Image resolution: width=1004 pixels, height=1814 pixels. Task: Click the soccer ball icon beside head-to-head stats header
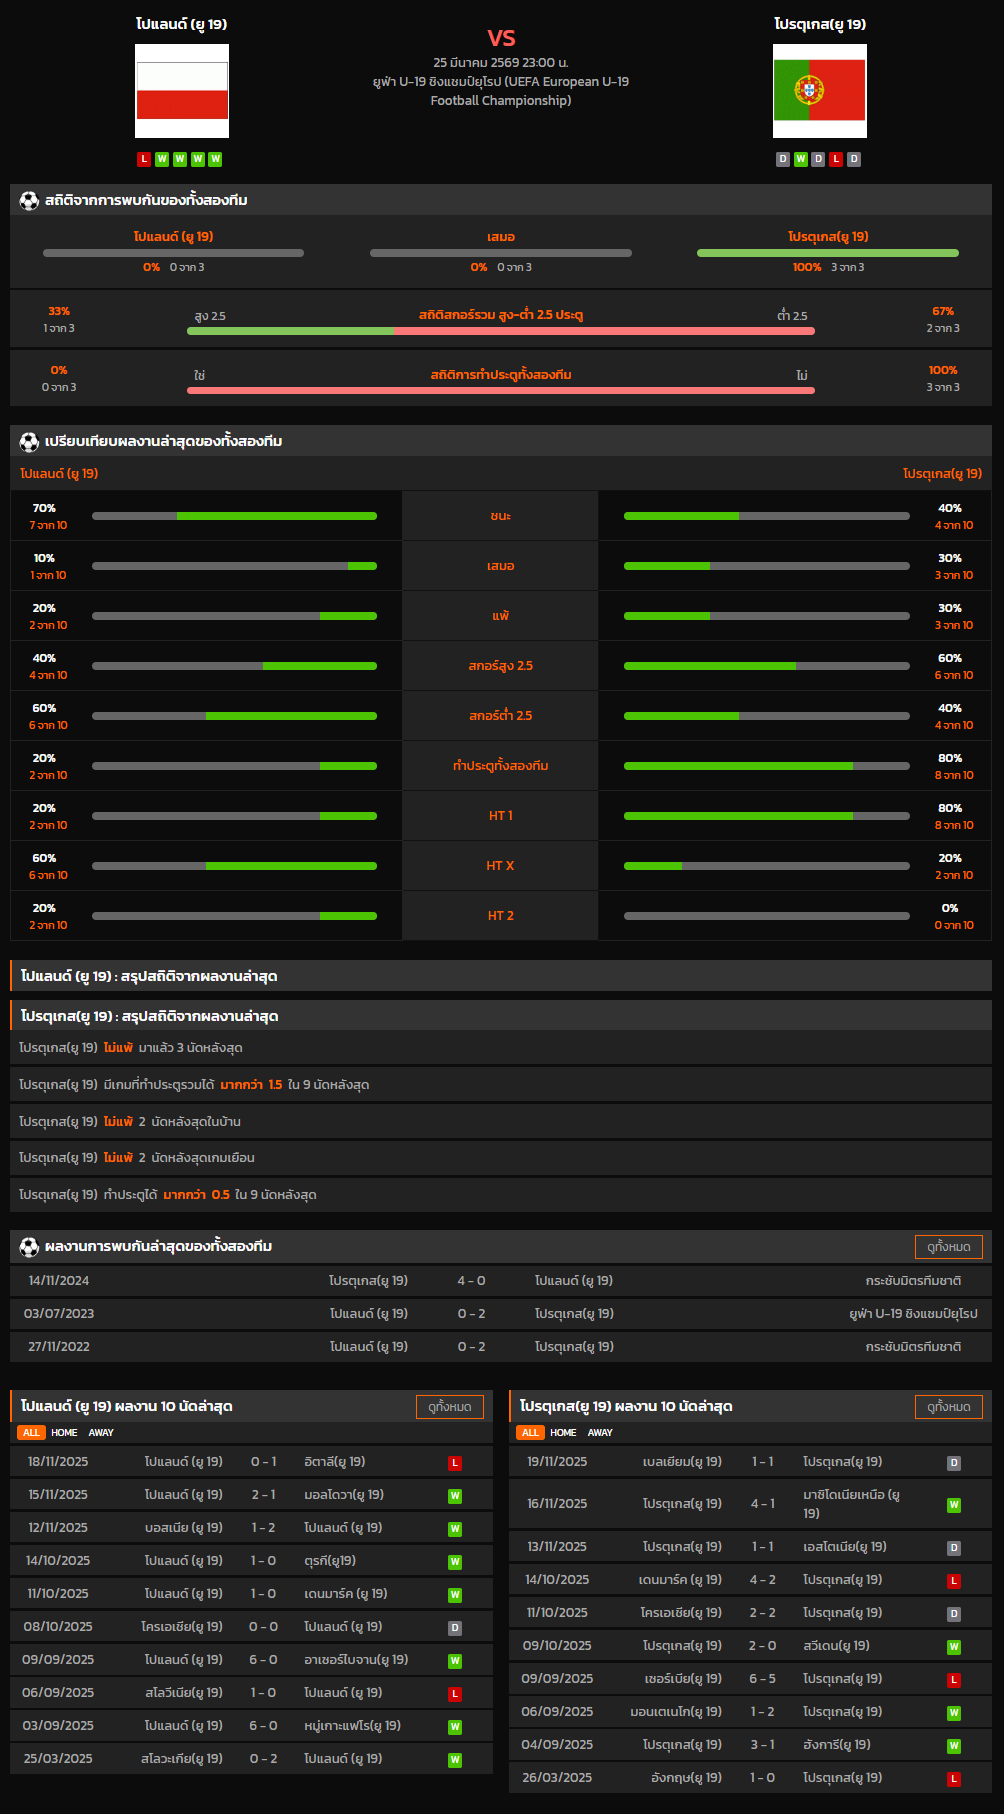[x=29, y=201]
